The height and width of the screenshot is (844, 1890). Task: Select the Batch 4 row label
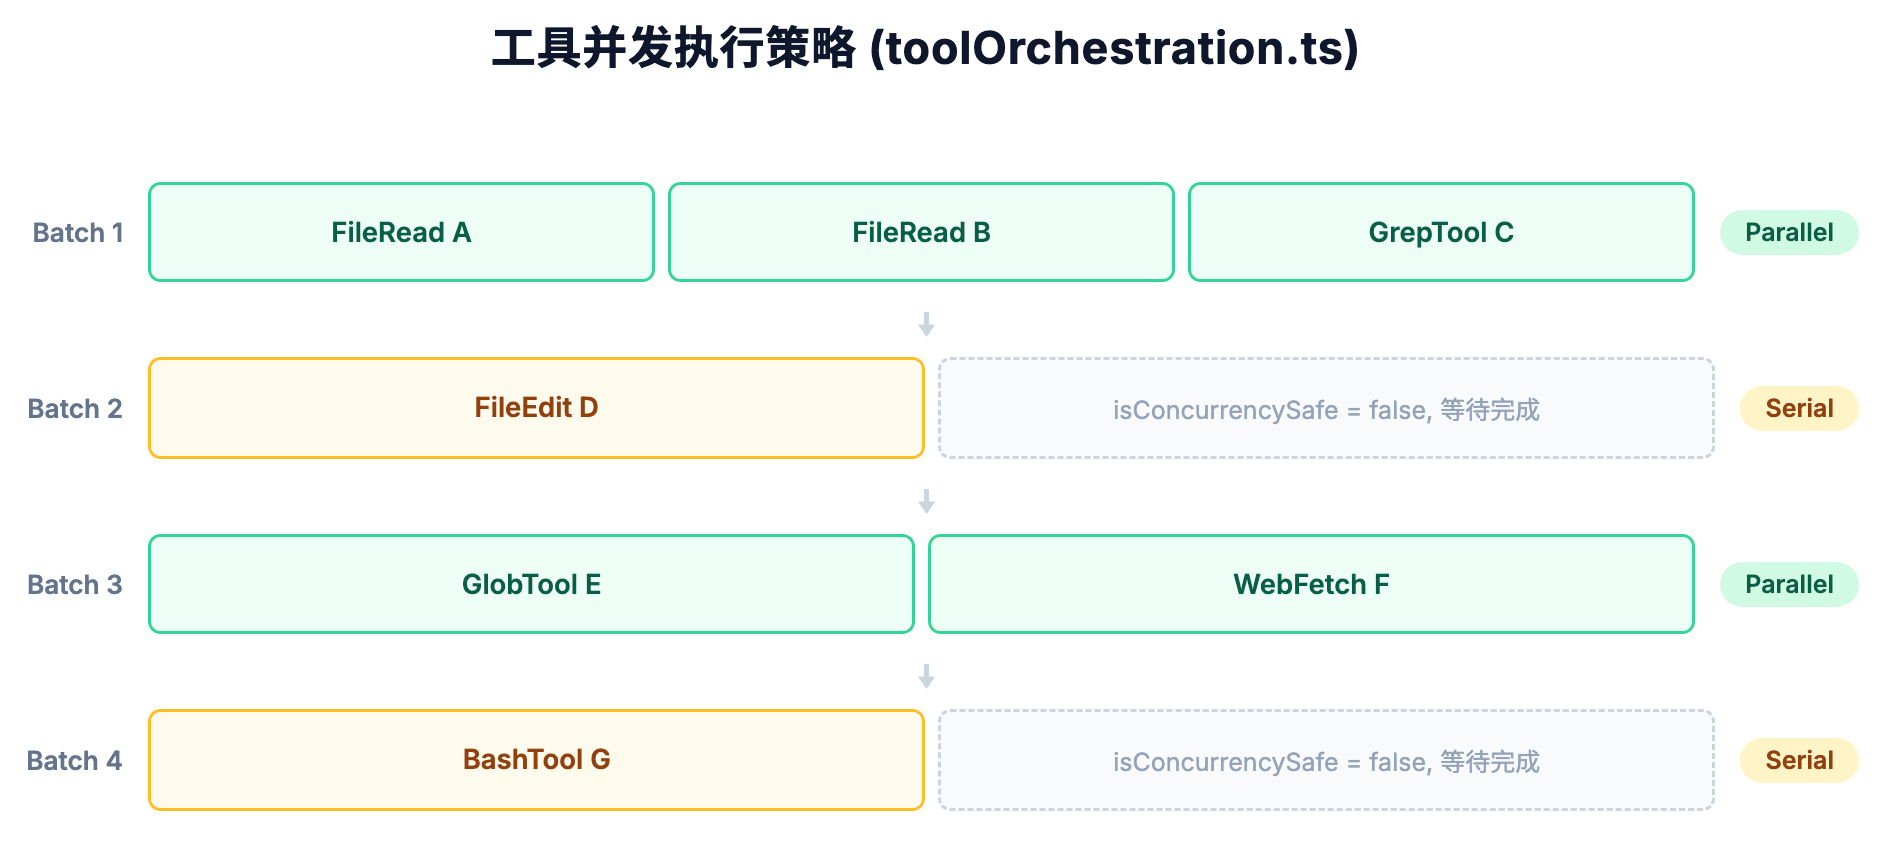coord(74,761)
